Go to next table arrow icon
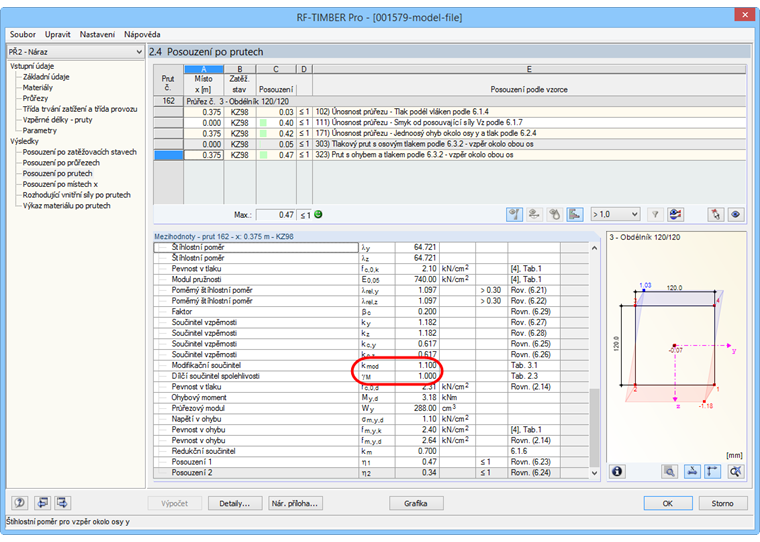This screenshot has width=760, height=542. [x=62, y=503]
